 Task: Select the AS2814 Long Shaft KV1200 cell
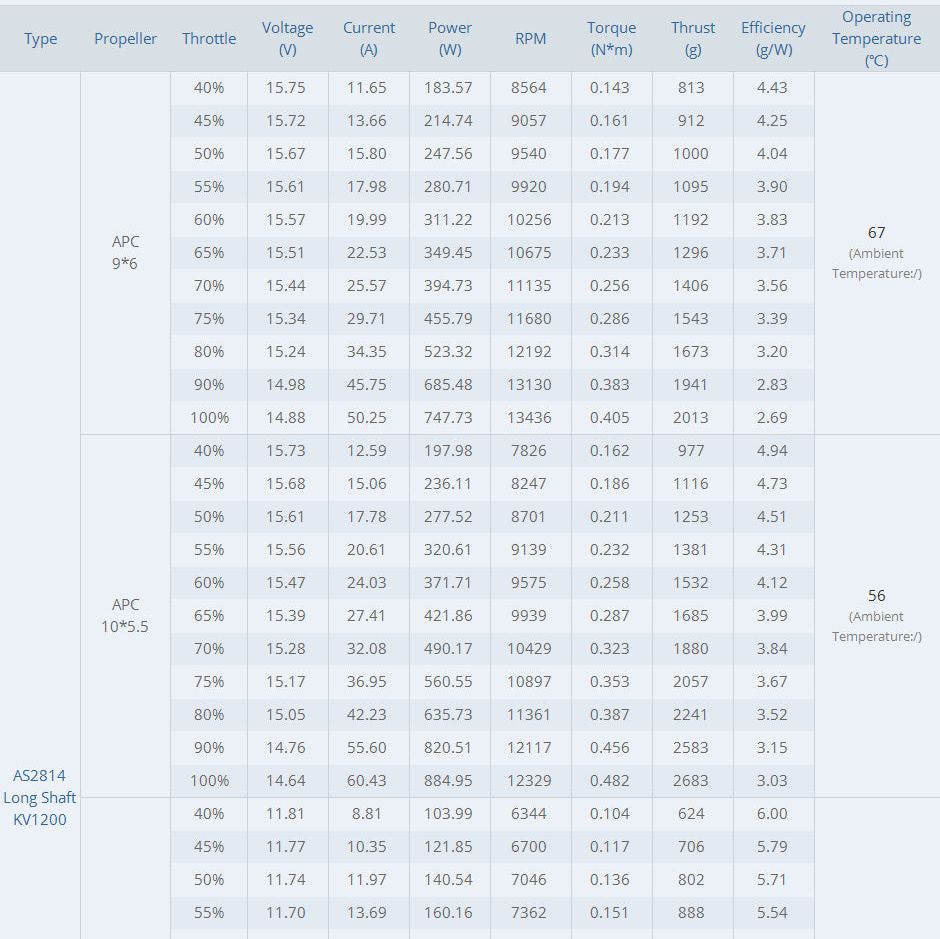coord(40,797)
